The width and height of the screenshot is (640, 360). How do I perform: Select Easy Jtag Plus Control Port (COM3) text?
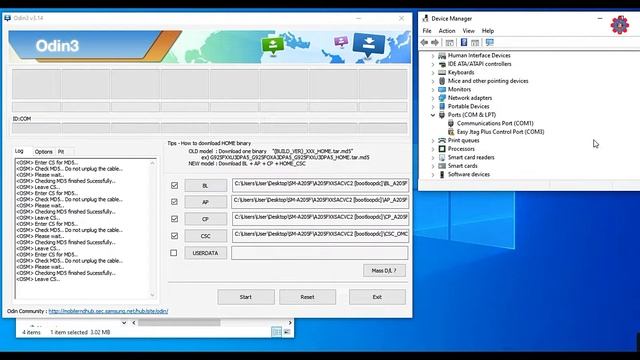500,132
